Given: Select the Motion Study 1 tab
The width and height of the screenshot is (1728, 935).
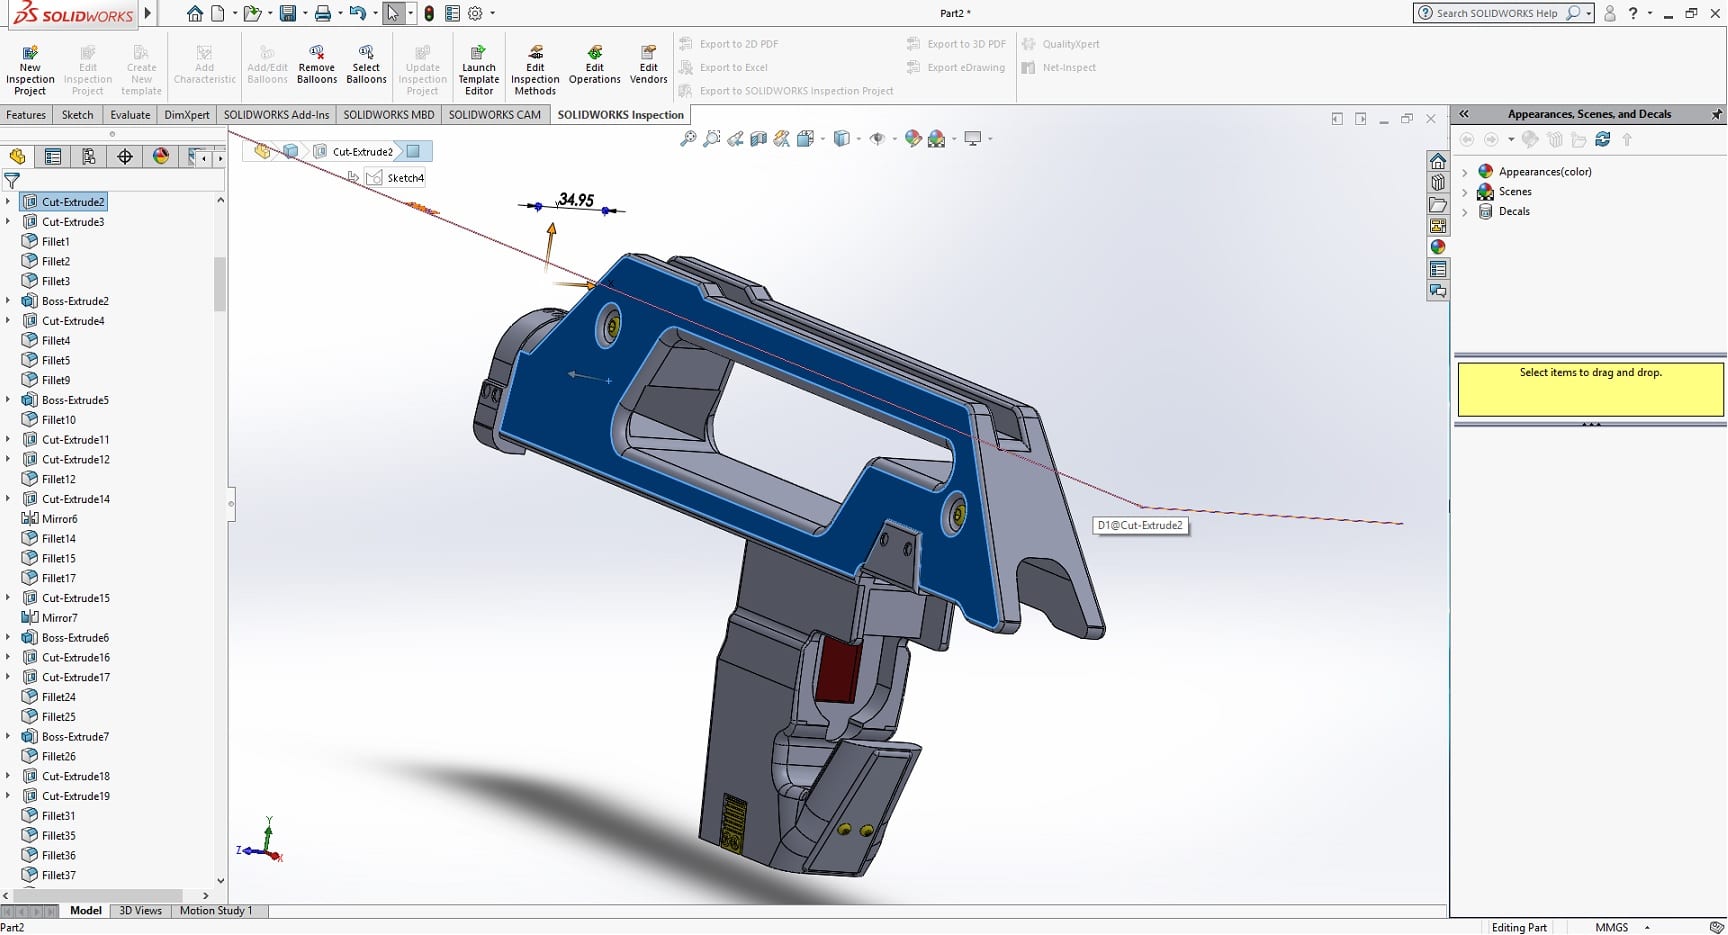Looking at the screenshot, I should pos(215,911).
